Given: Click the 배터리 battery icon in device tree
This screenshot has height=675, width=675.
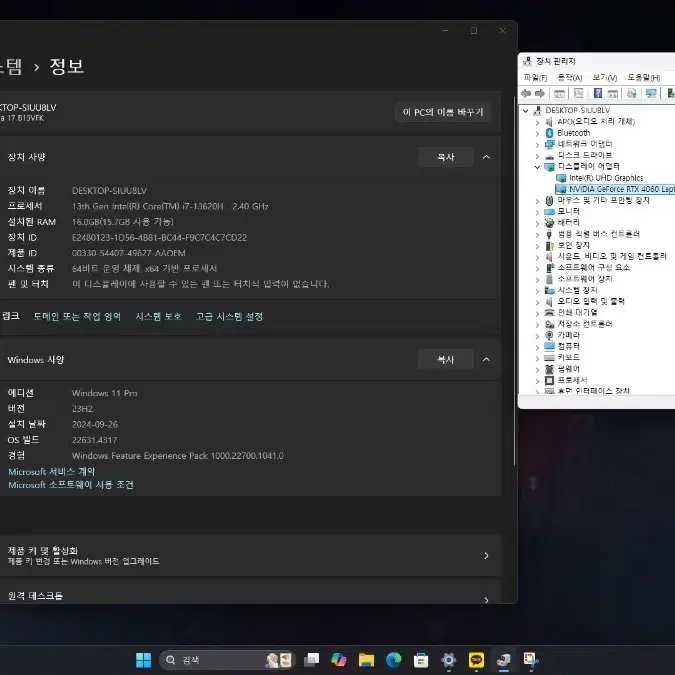Looking at the screenshot, I should (549, 223).
